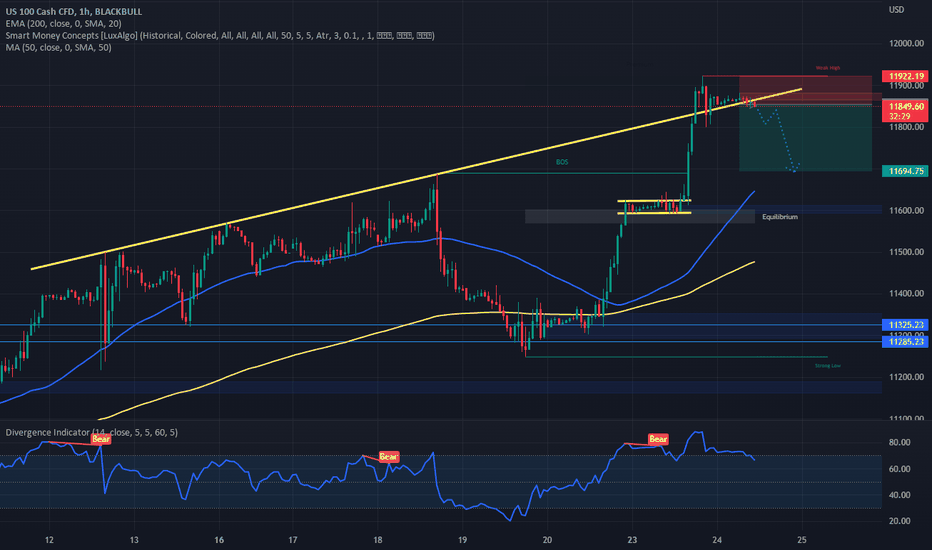Select the MA (50, close, 0, SMA, 50) legend
This screenshot has width=932, height=550.
(58, 48)
